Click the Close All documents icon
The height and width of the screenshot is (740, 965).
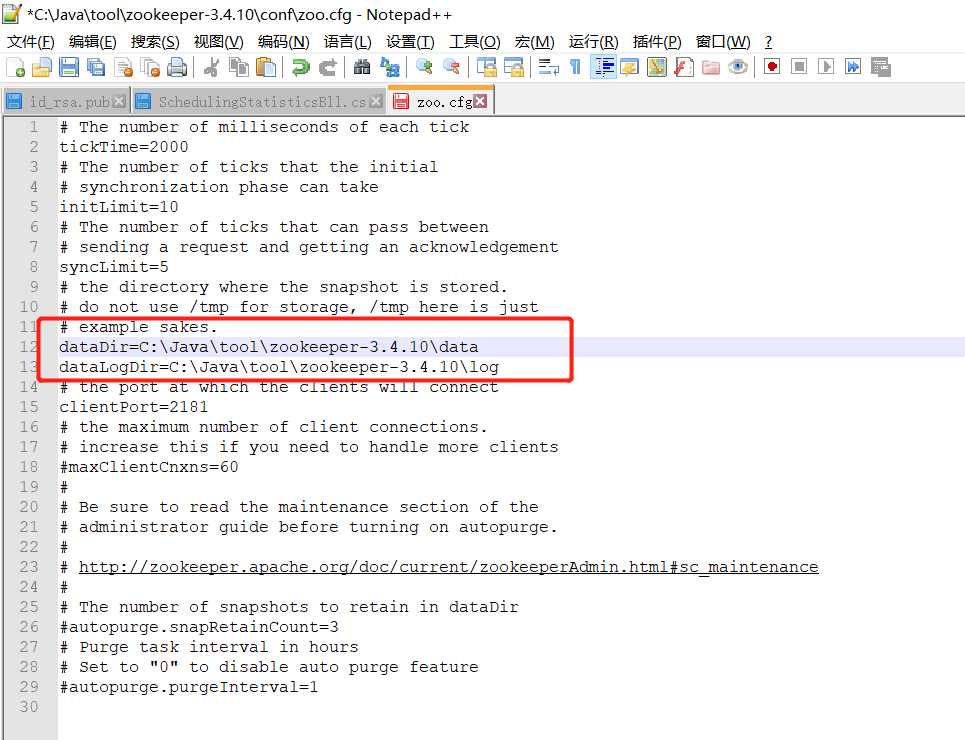[x=150, y=67]
